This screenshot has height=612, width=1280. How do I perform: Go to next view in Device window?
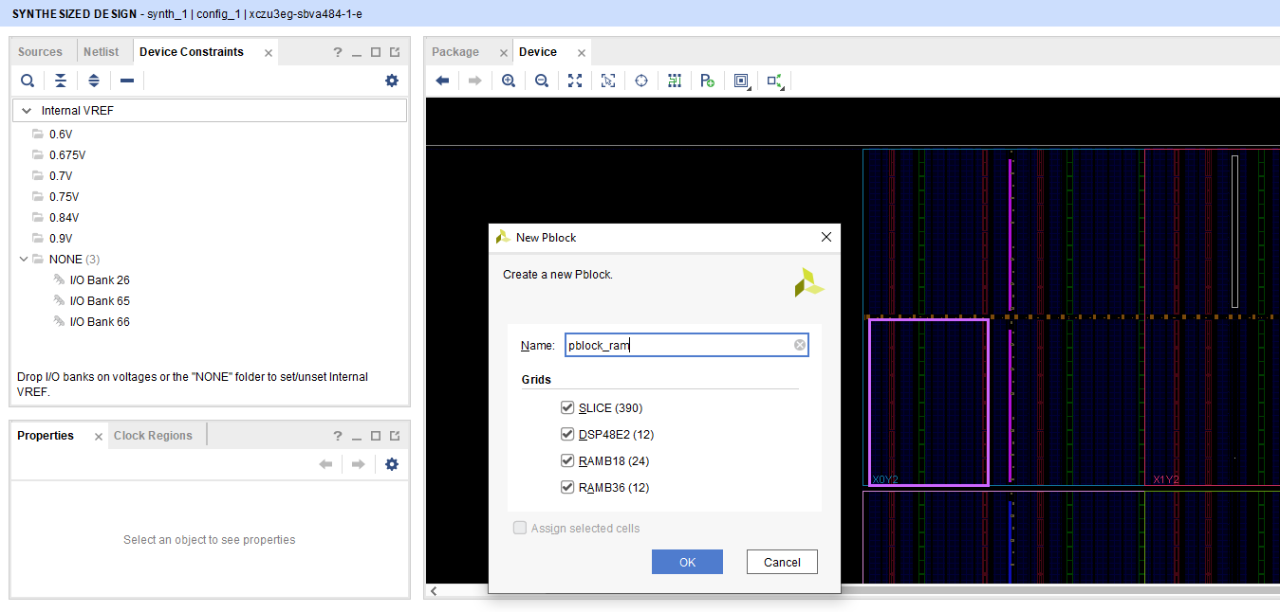pos(475,81)
